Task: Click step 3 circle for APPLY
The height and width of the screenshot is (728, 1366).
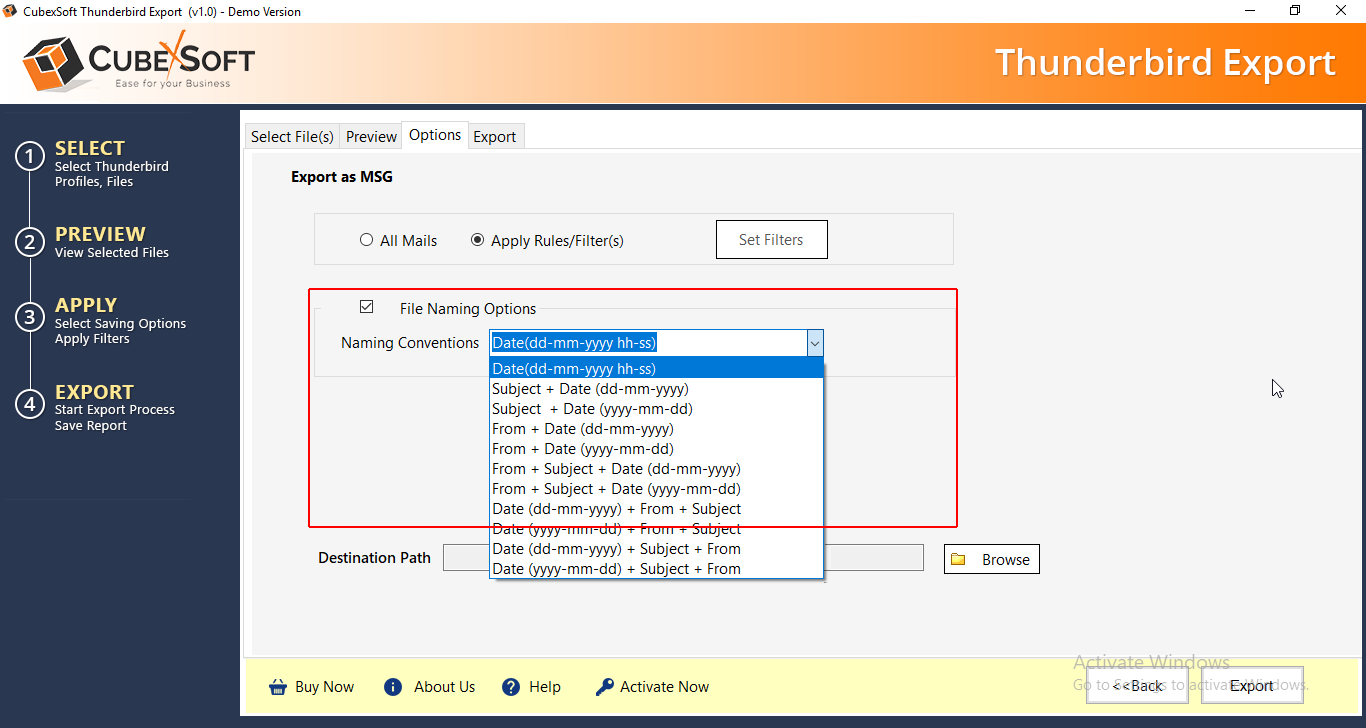Action: pyautogui.click(x=30, y=318)
